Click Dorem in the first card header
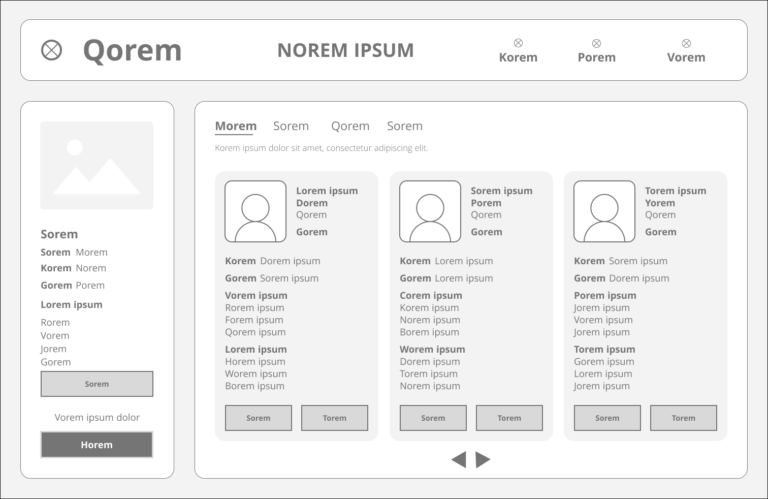The height and width of the screenshot is (499, 768). (x=312, y=203)
